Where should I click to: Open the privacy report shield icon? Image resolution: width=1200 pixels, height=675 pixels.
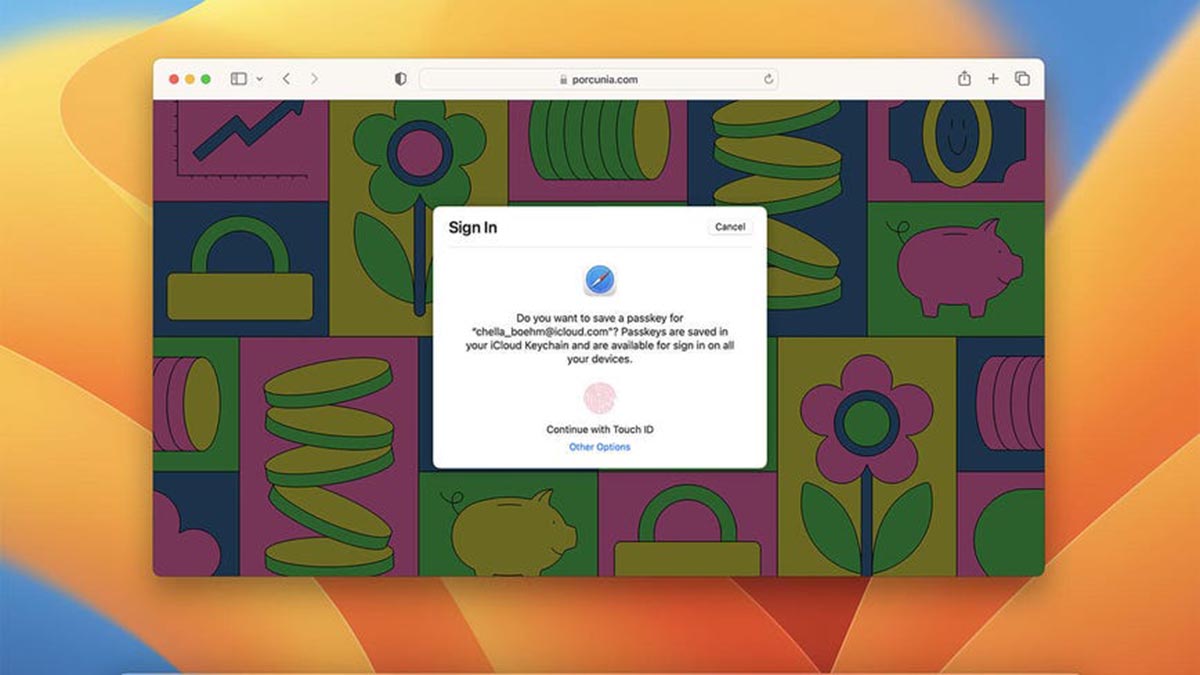pos(401,79)
